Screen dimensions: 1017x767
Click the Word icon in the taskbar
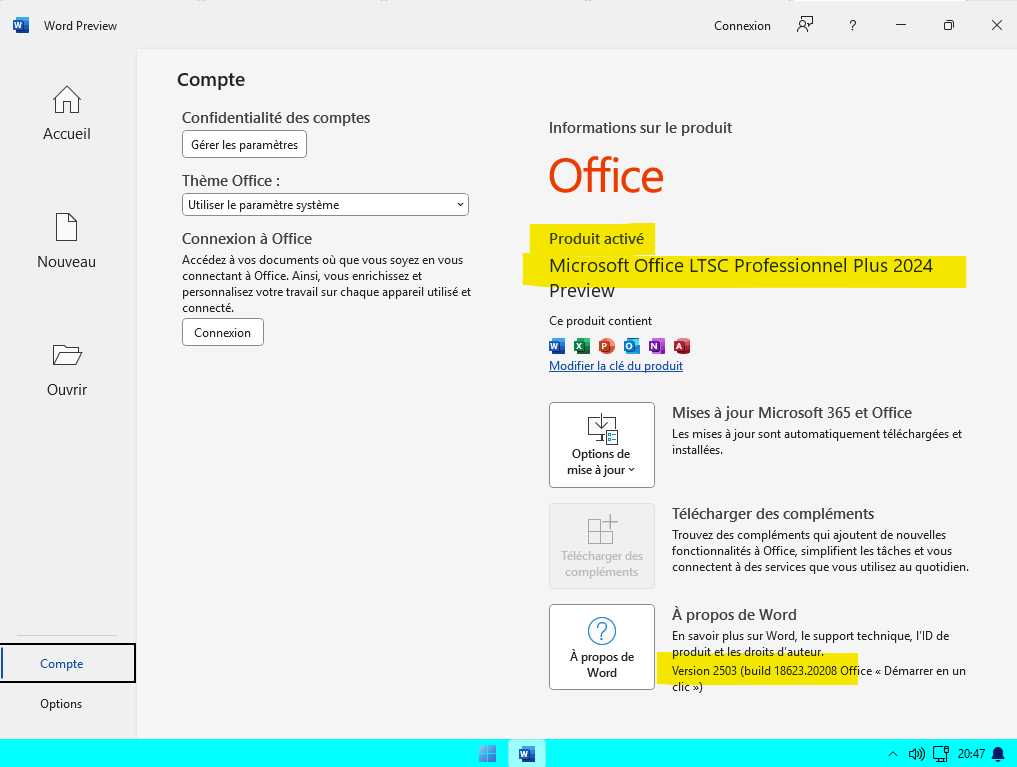tap(527, 753)
